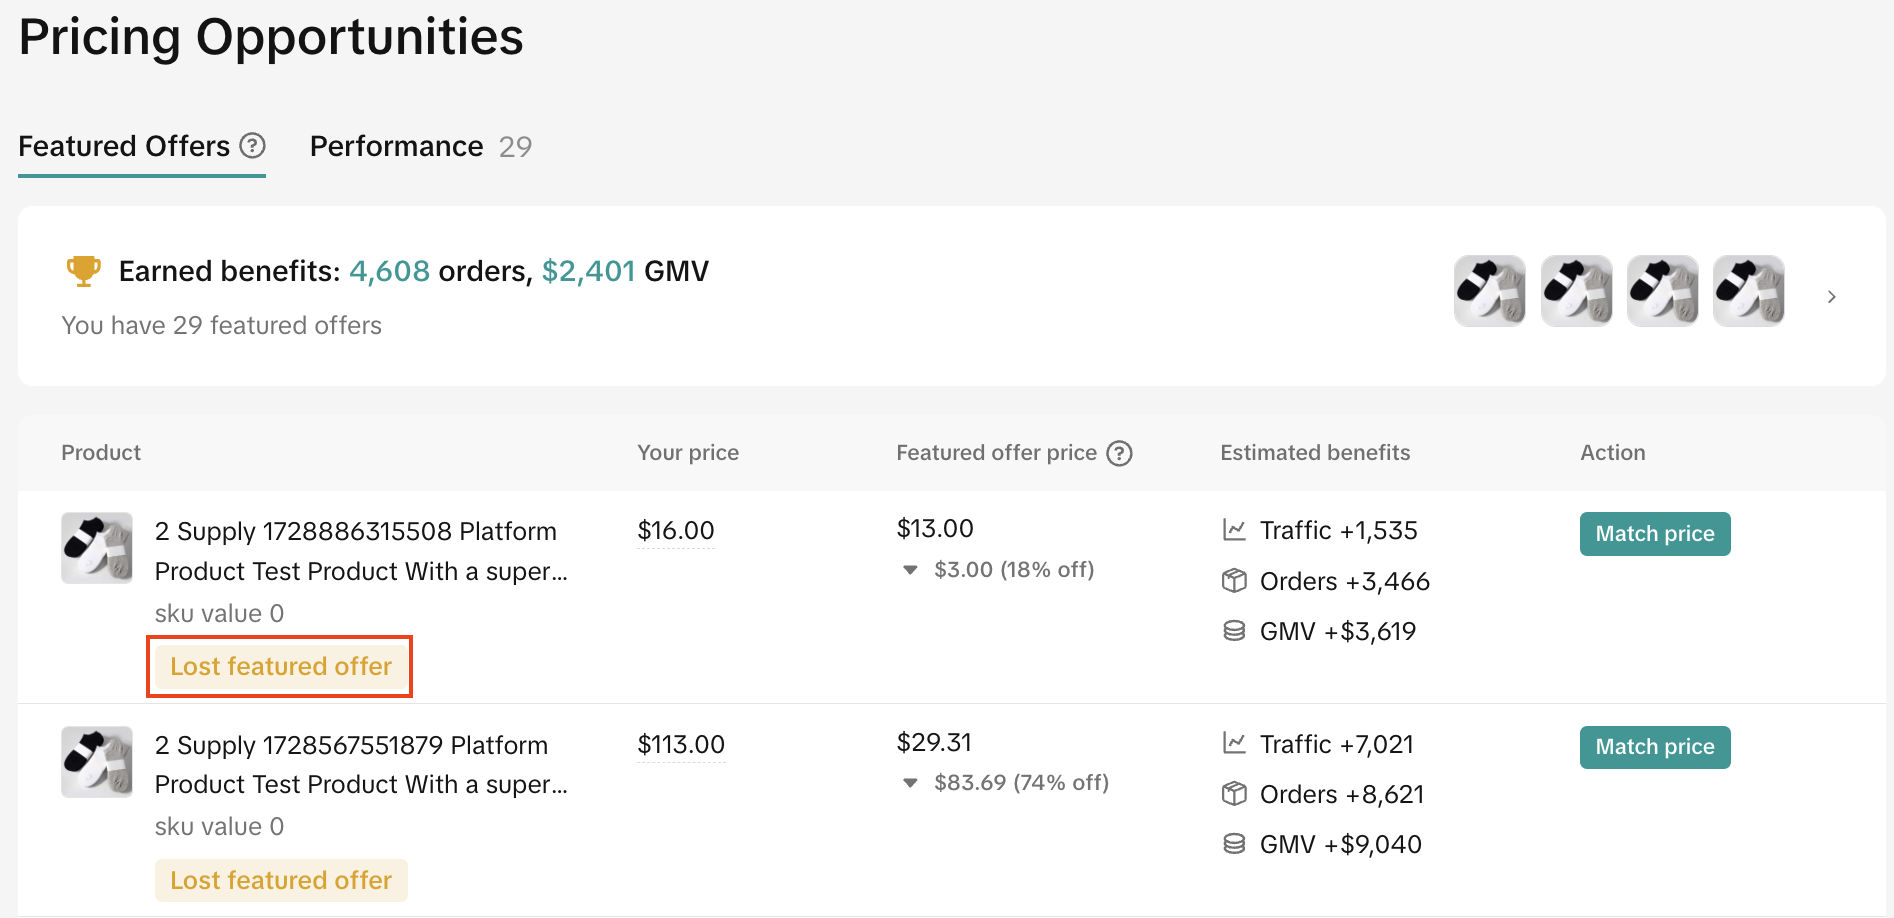The height and width of the screenshot is (918, 1894).
Task: Click the Orders box icon for +3,466
Action: click(1234, 581)
